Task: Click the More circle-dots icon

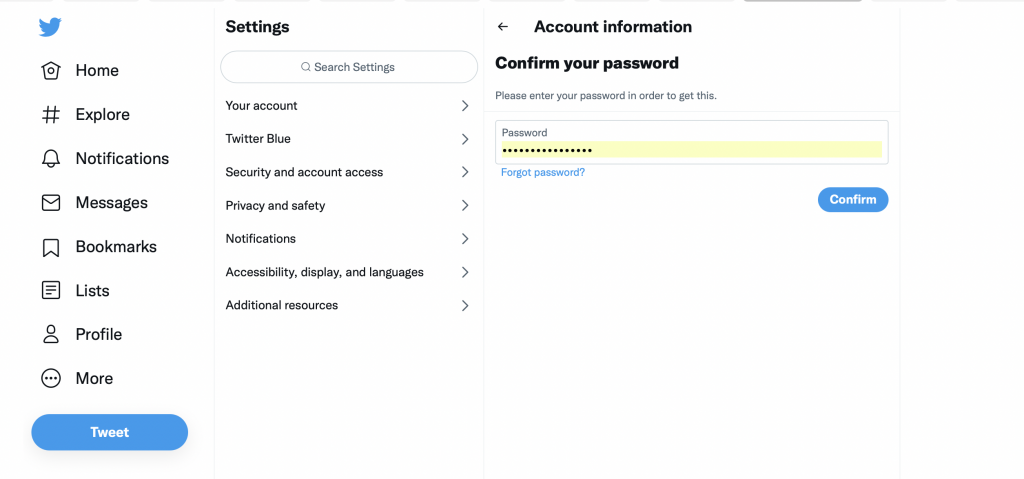Action: (x=51, y=378)
